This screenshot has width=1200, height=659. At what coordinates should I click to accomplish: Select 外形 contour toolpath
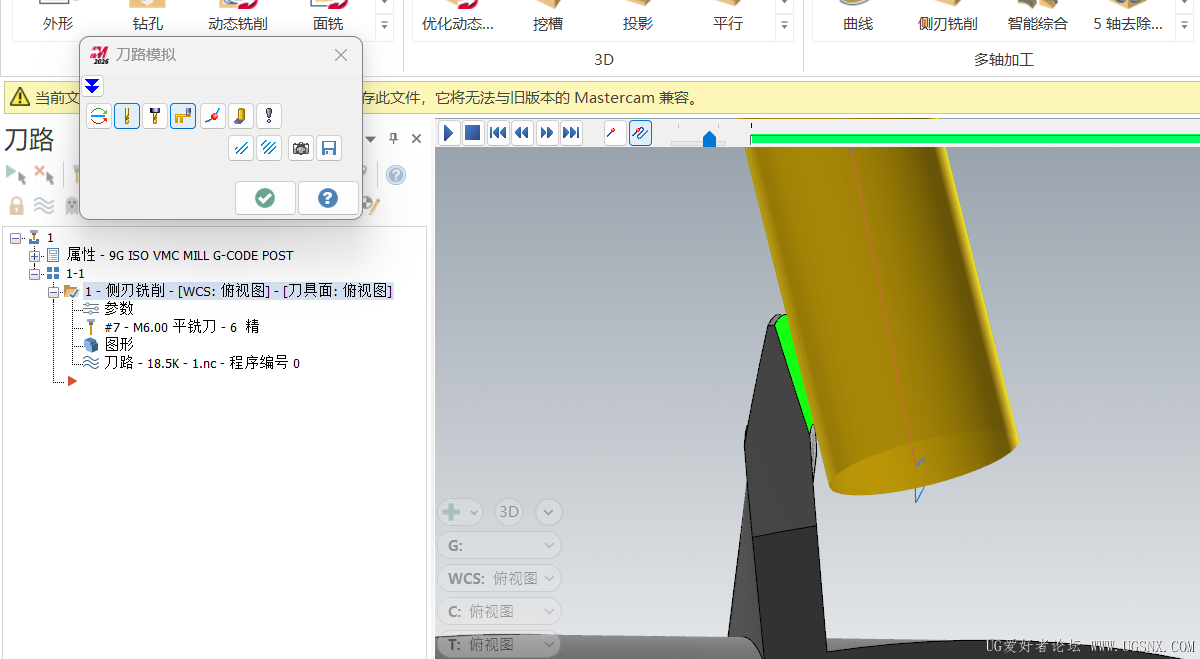(58, 17)
